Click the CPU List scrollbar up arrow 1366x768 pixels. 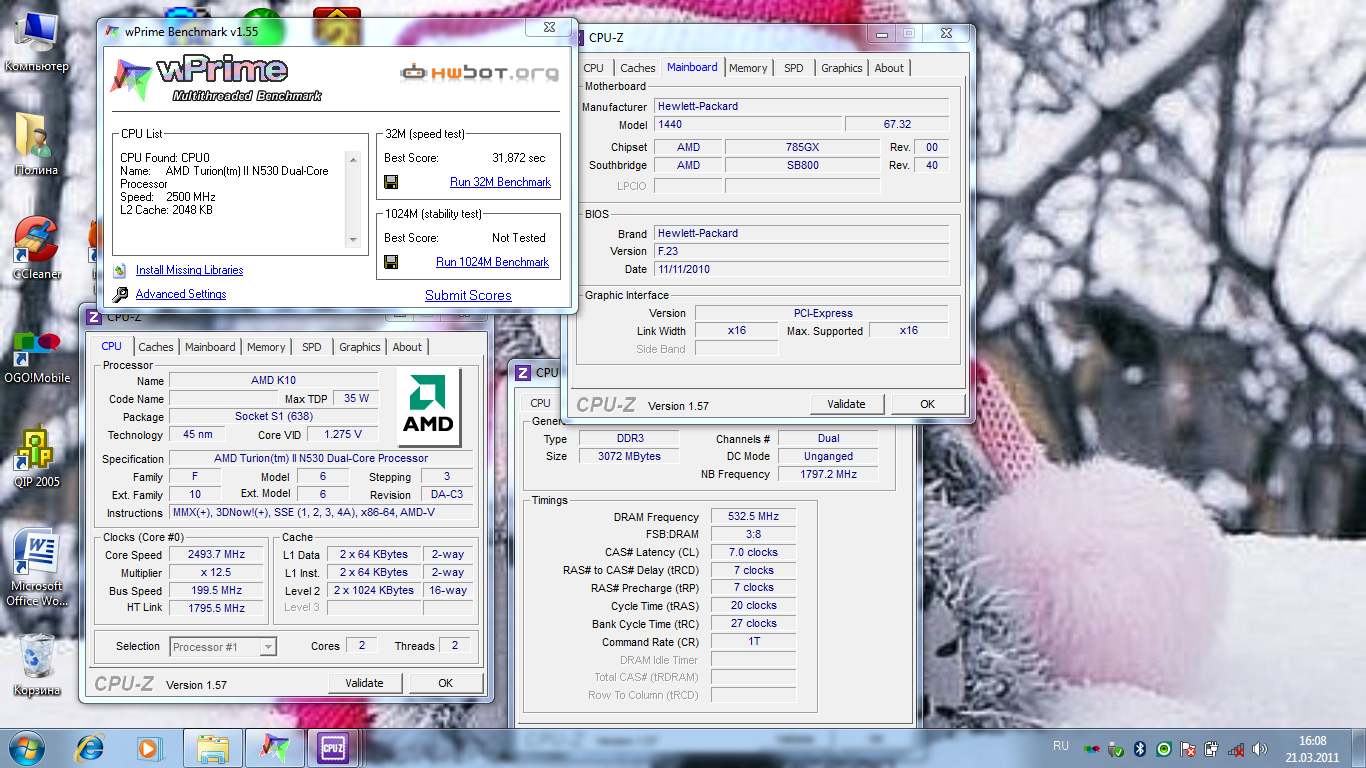(352, 158)
